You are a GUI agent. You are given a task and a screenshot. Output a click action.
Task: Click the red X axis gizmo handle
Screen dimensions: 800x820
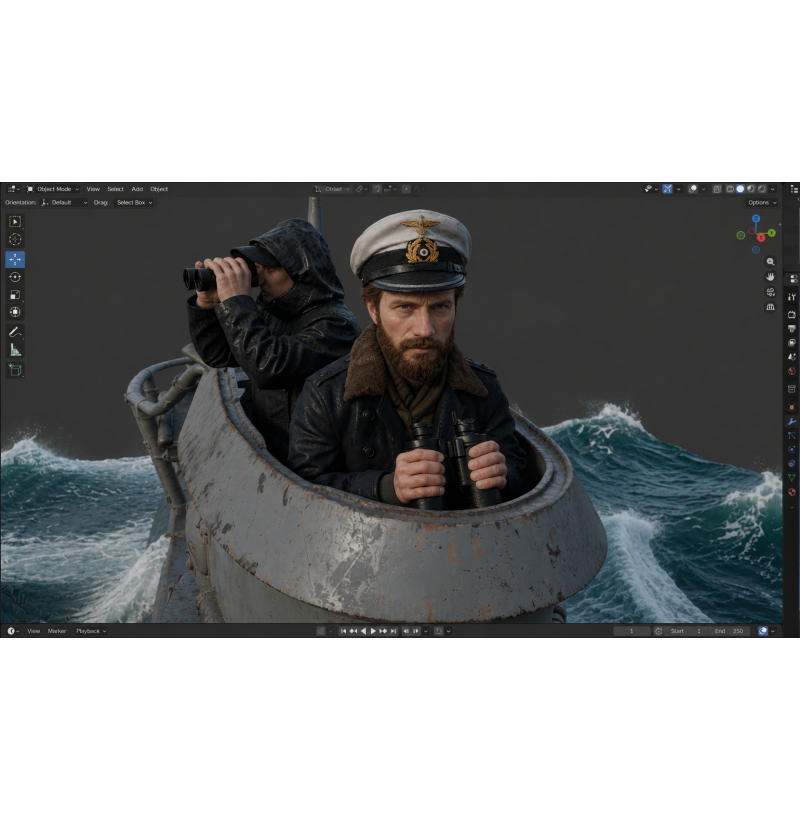(x=761, y=237)
